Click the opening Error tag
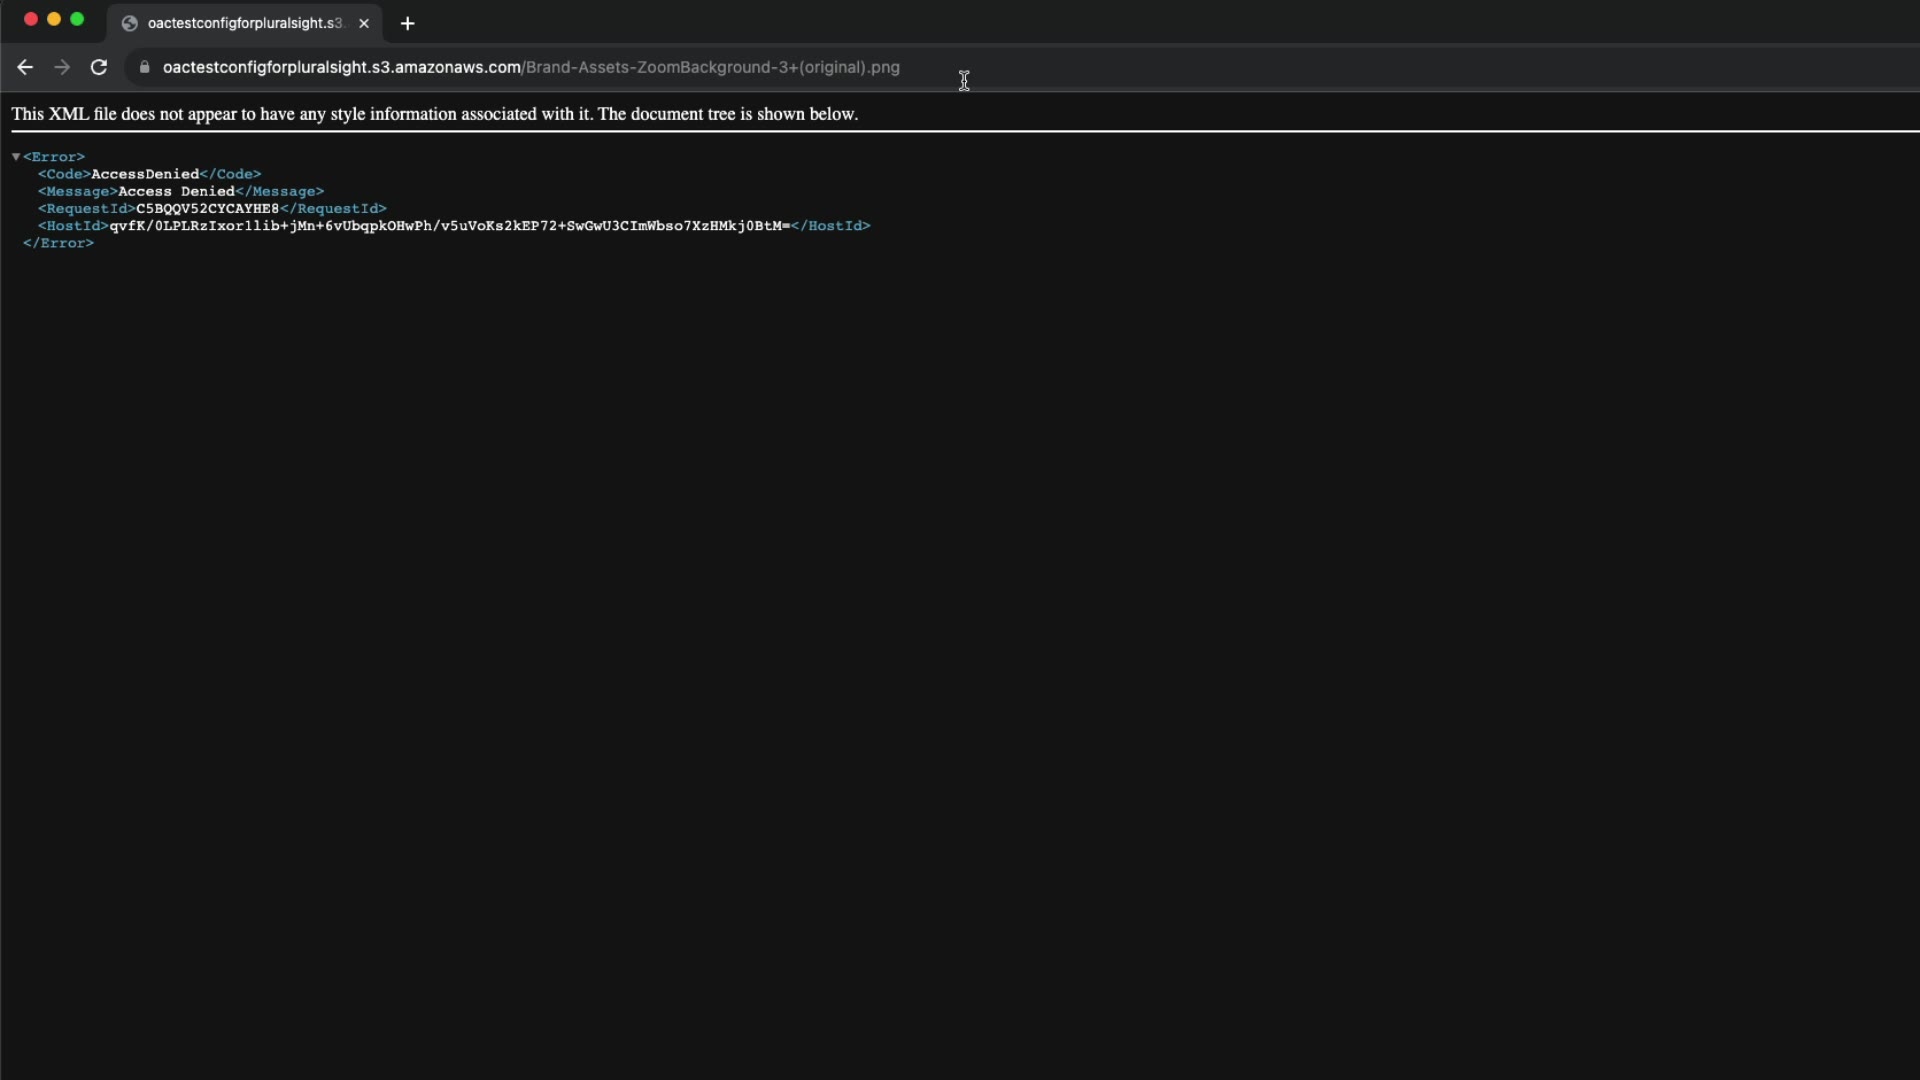 (x=54, y=157)
